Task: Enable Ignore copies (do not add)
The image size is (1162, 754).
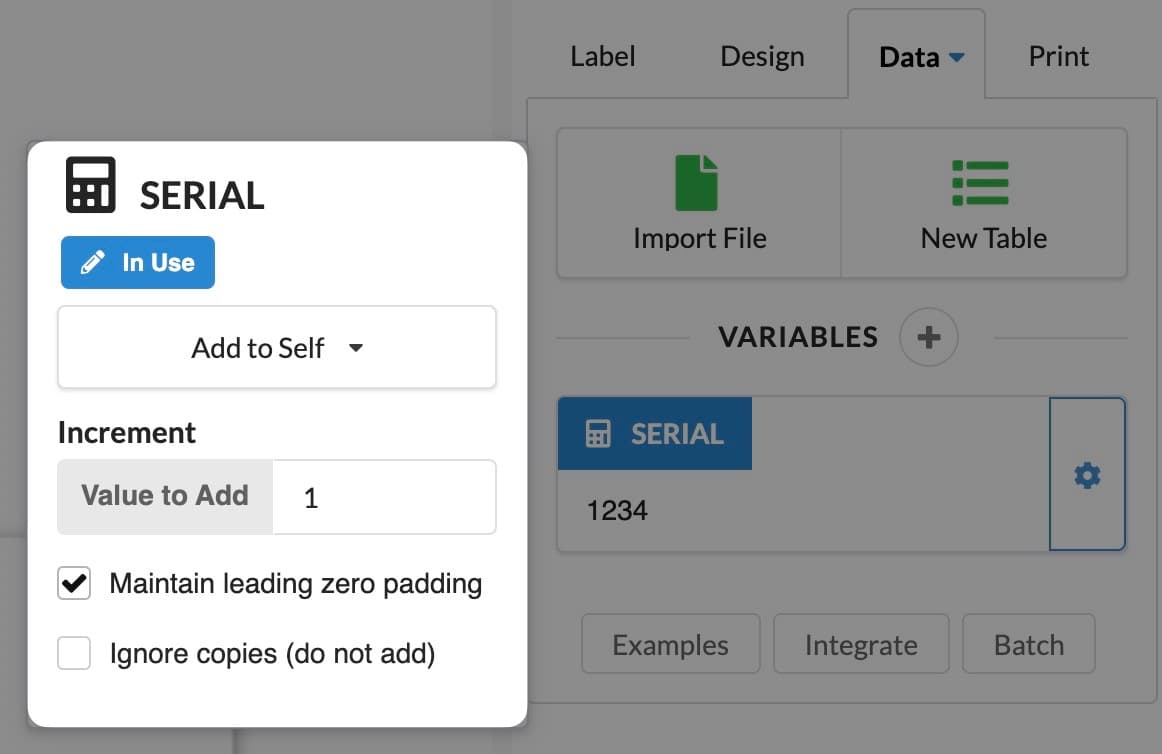Action: click(x=73, y=653)
